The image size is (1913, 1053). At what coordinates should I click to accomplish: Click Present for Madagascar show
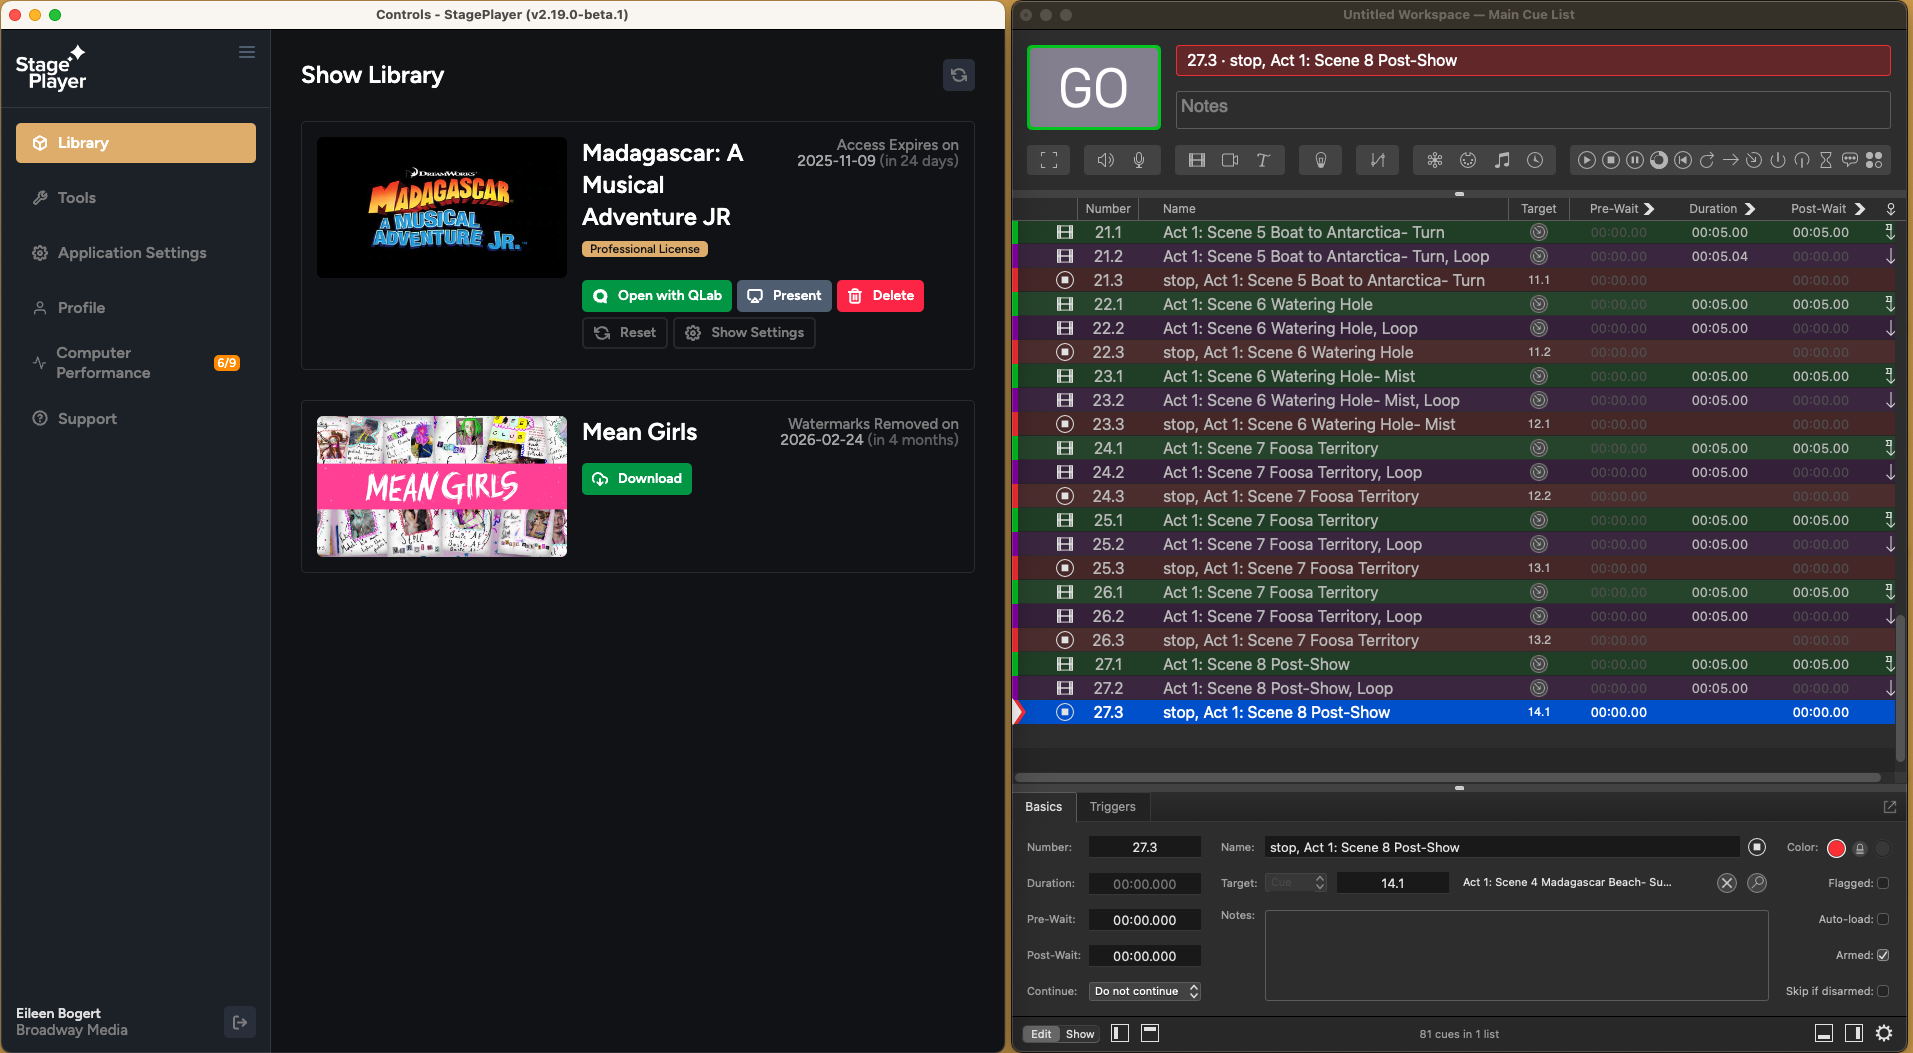(x=784, y=296)
